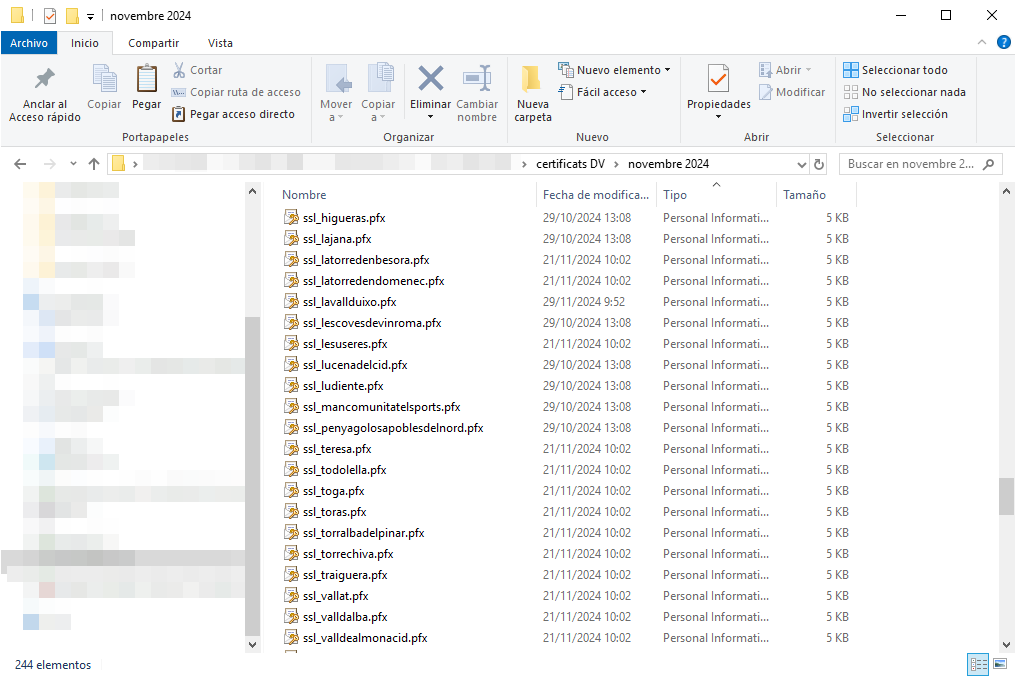The image size is (1016, 677).
Task: Click Invertir selección
Action: [895, 114]
